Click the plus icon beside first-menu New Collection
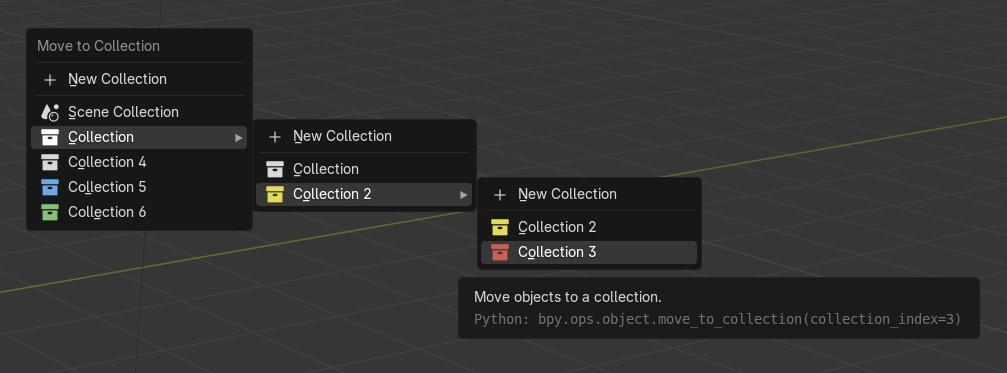This screenshot has width=1007, height=373. (49, 80)
